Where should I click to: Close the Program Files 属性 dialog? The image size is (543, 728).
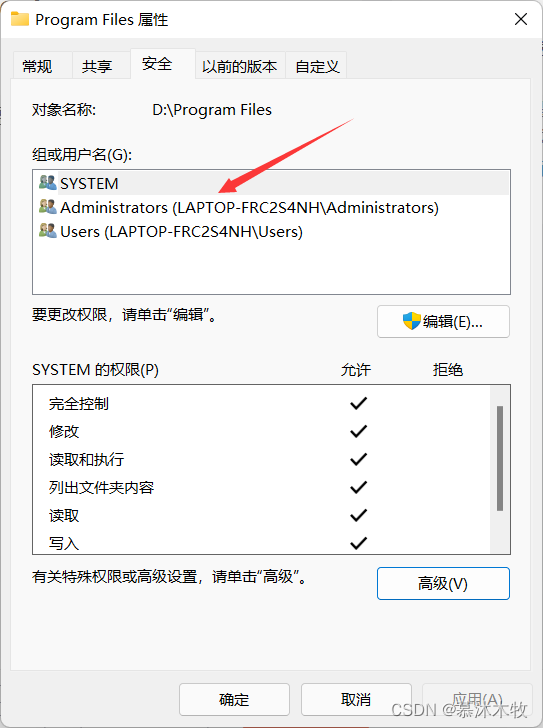(521, 19)
